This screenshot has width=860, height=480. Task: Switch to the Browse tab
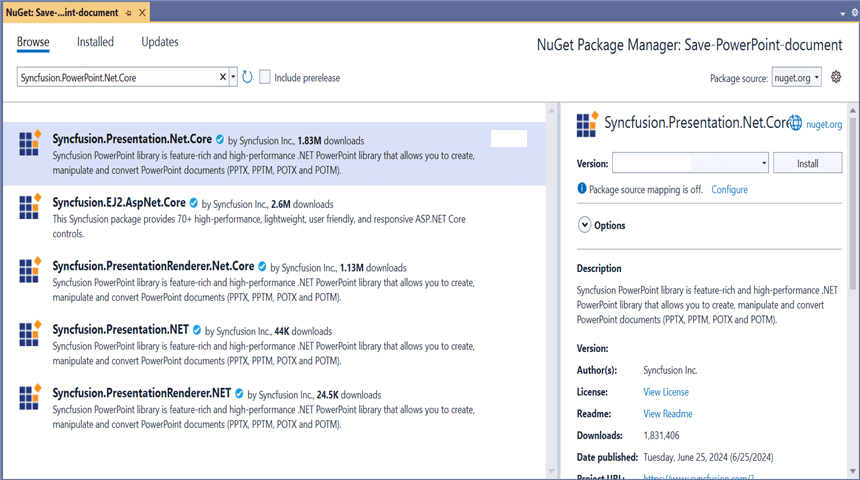point(33,42)
